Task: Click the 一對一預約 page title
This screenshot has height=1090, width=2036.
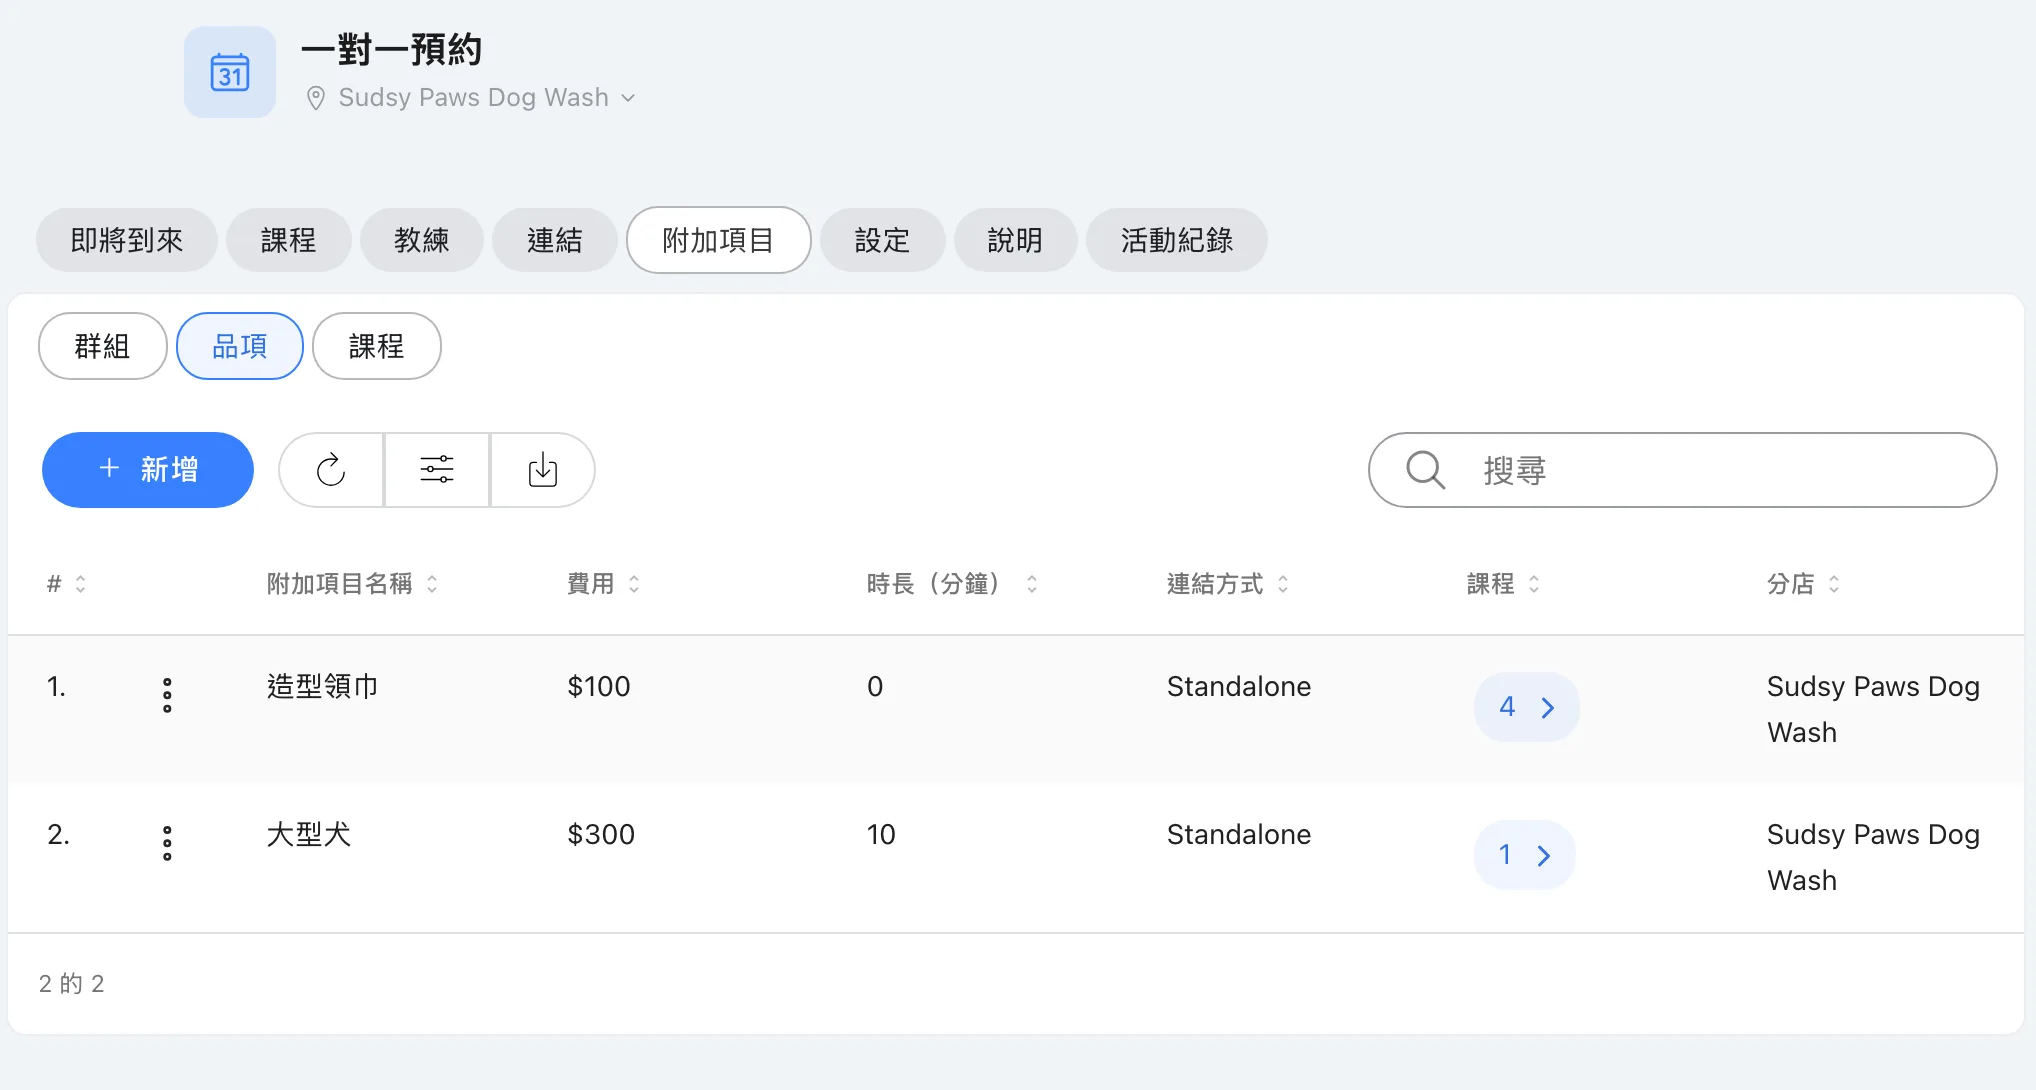Action: [x=392, y=49]
